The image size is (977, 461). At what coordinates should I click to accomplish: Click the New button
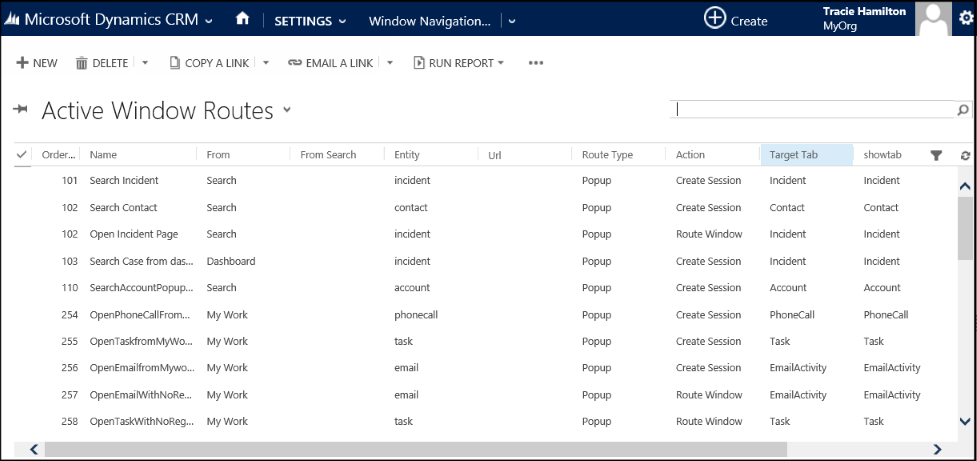(37, 63)
